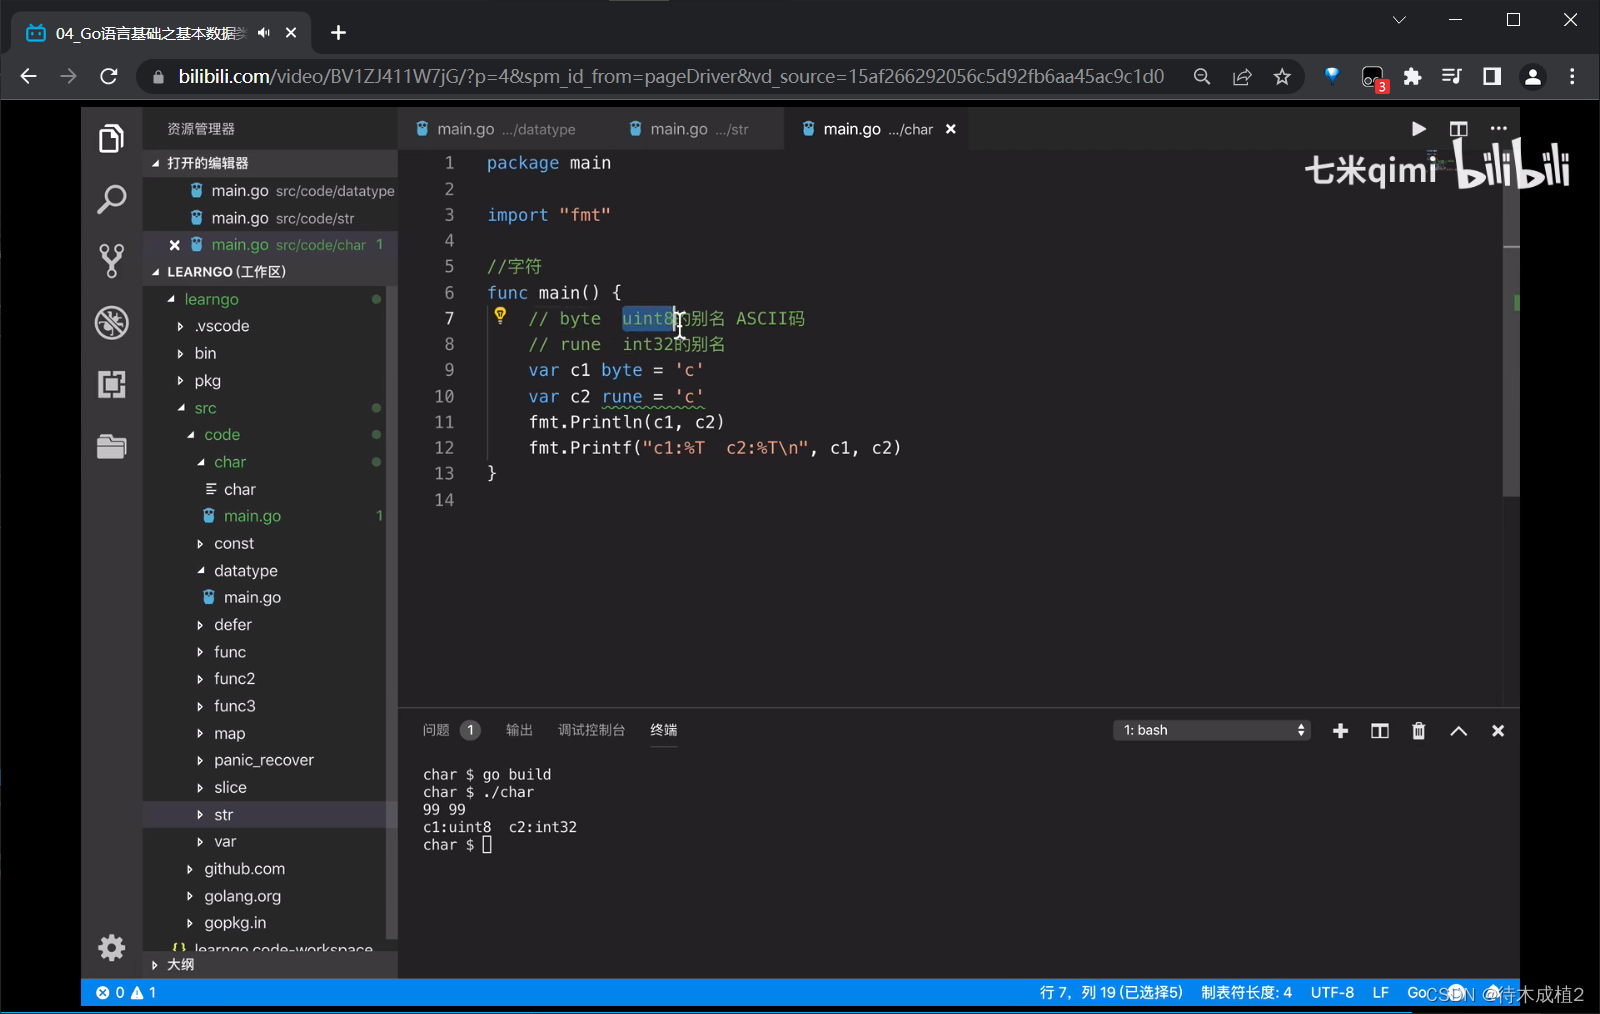Toggle the browser side panel

click(1492, 77)
